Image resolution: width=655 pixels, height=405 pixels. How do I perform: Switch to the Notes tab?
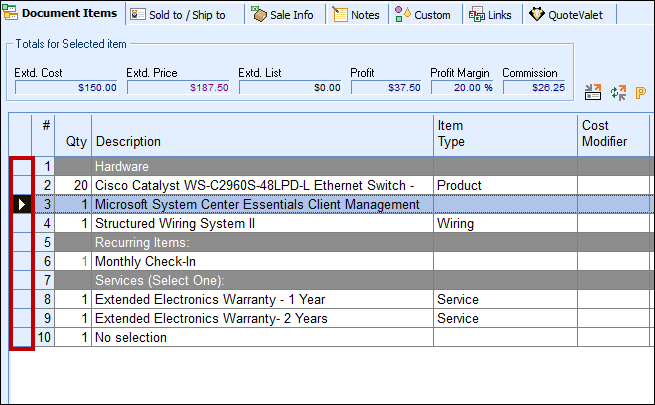coord(356,15)
